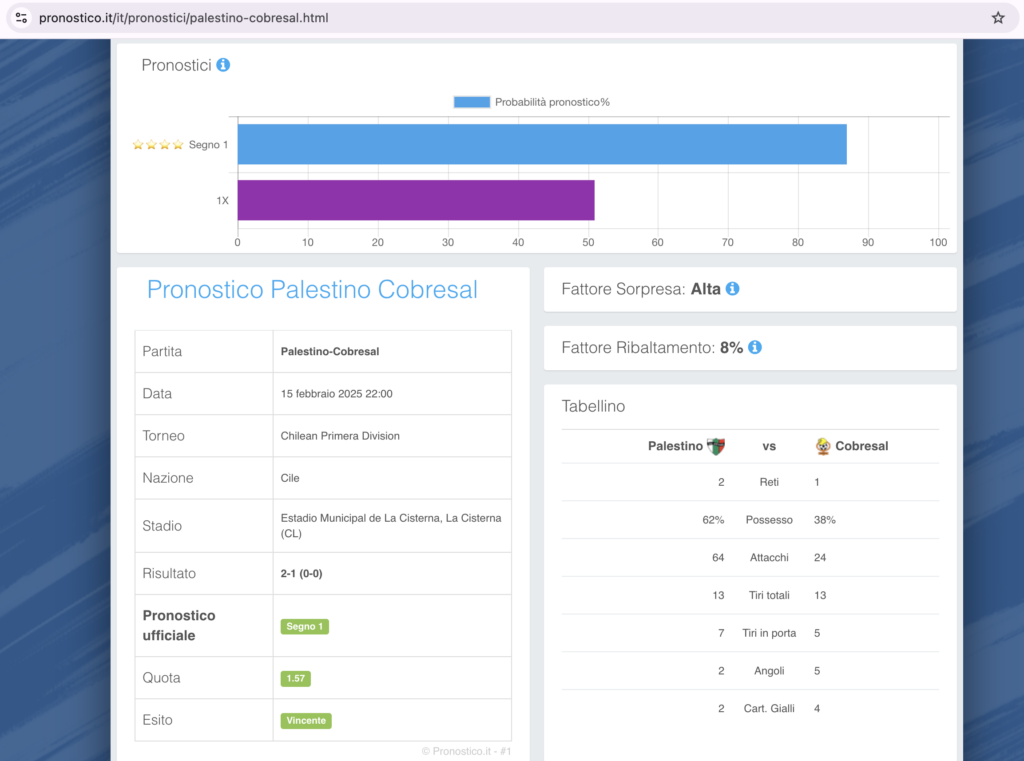This screenshot has width=1024, height=761.
Task: Click the green Segno 1 badge
Action: 304,626
